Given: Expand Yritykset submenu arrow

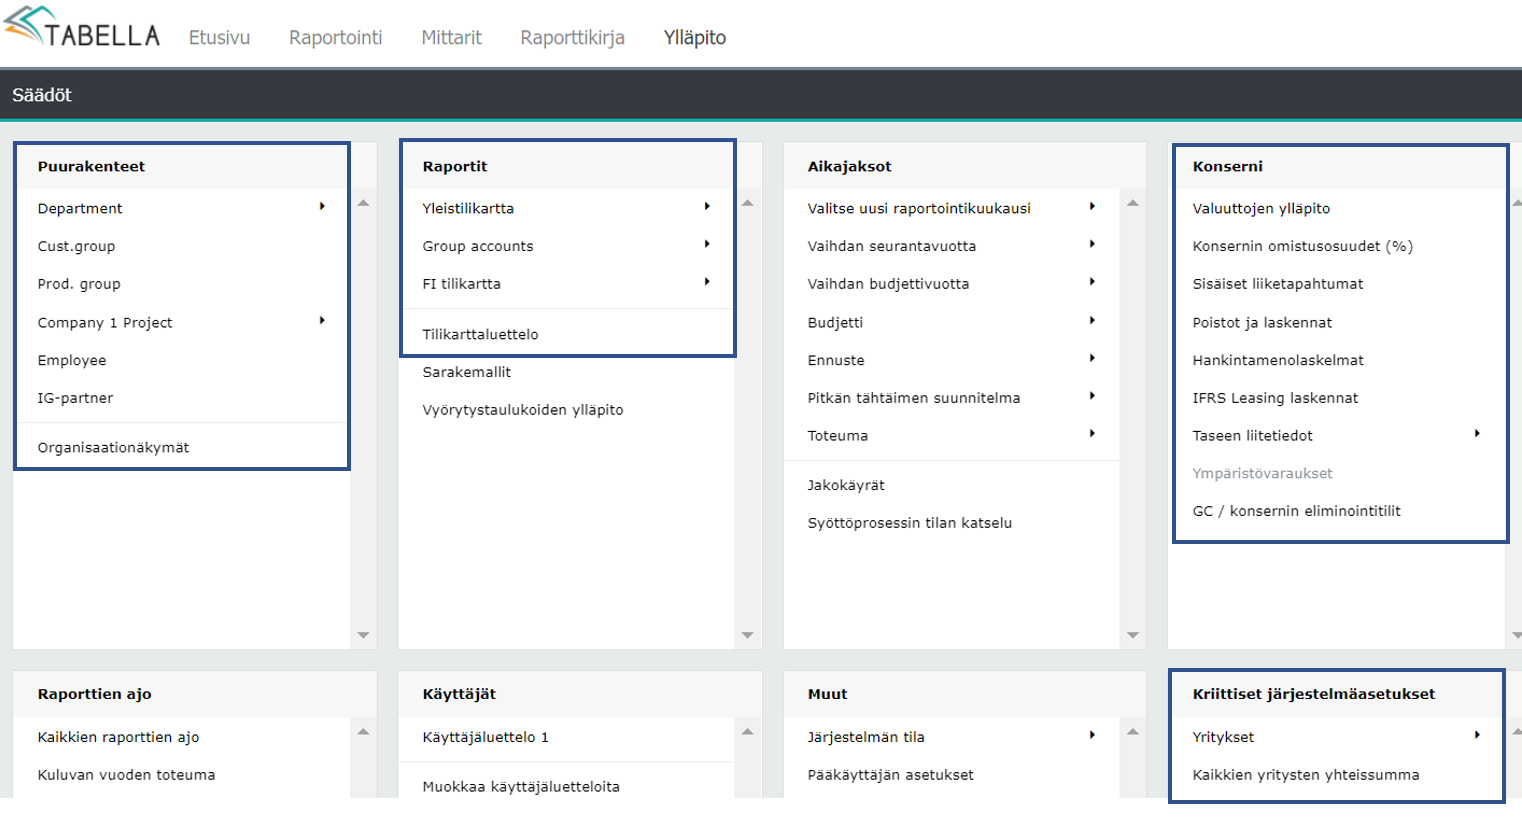Looking at the screenshot, I should pyautogui.click(x=1477, y=736).
